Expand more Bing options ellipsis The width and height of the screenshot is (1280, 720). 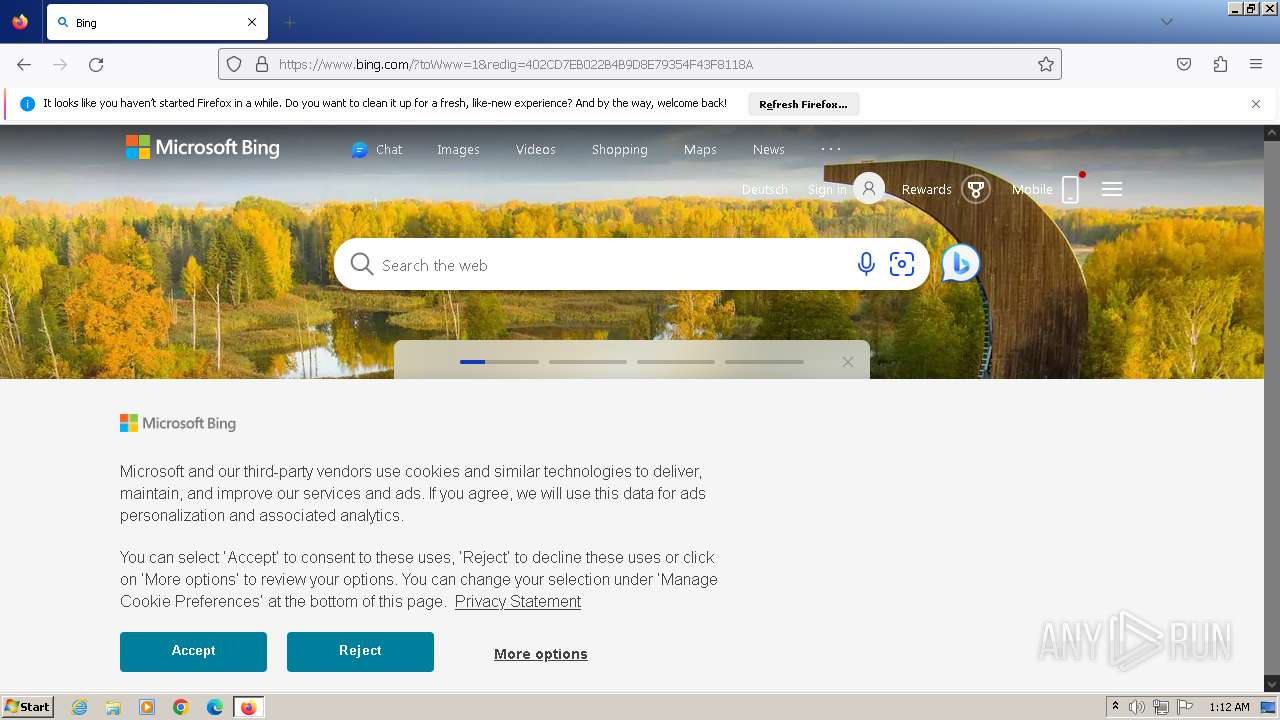831,149
